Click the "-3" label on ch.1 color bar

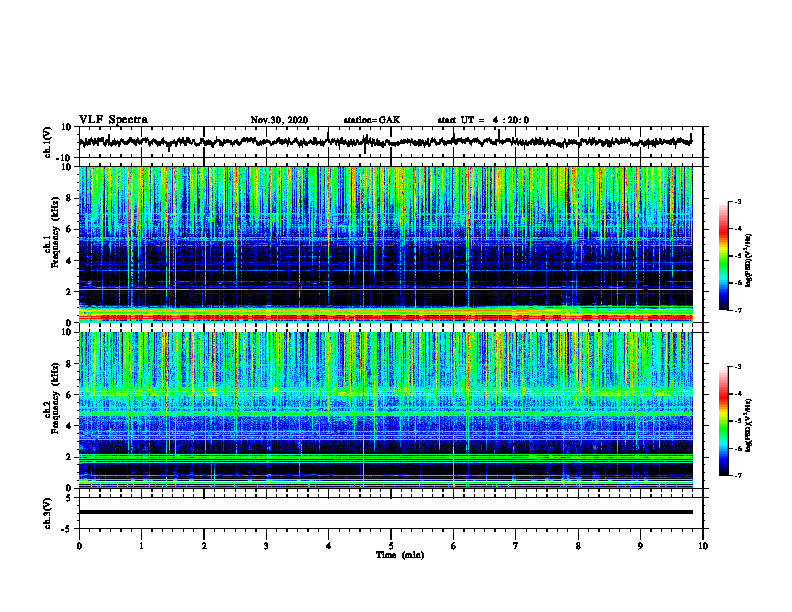coord(738,201)
